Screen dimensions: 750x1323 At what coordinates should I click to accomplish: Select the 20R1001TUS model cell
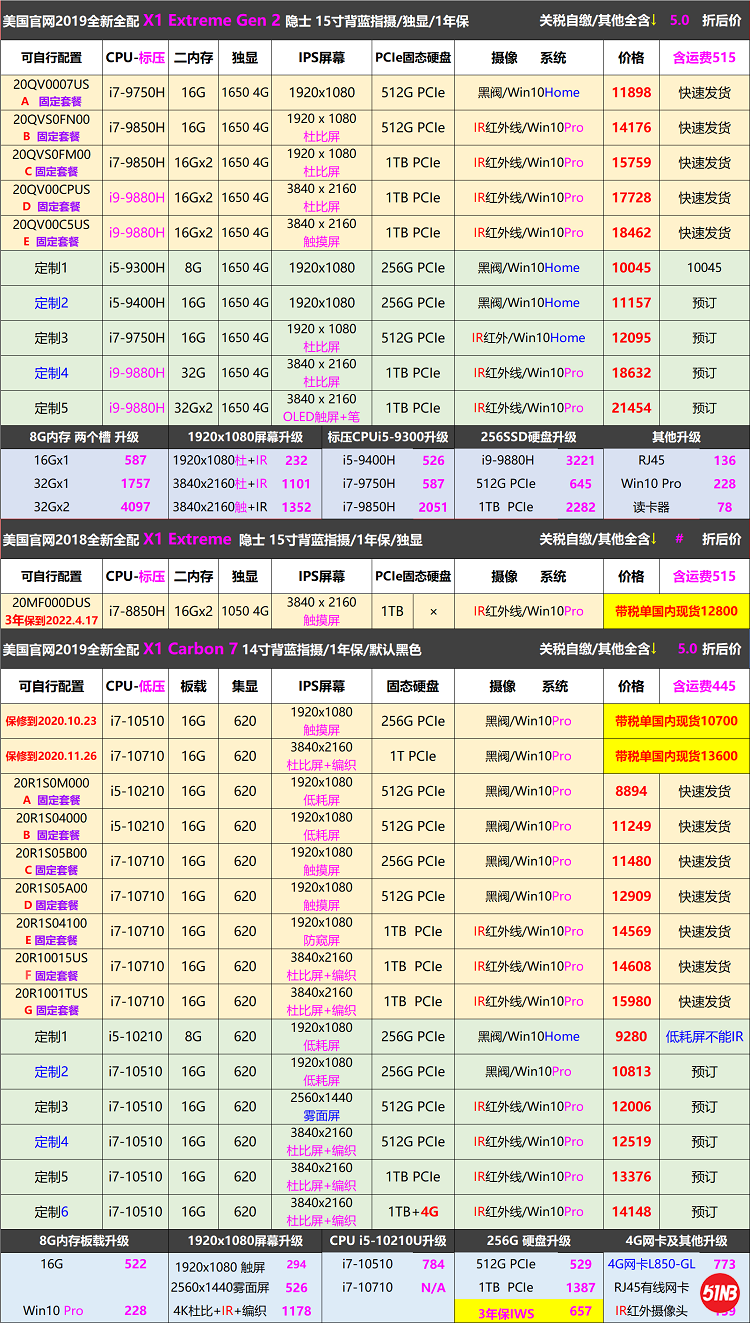click(x=51, y=1001)
